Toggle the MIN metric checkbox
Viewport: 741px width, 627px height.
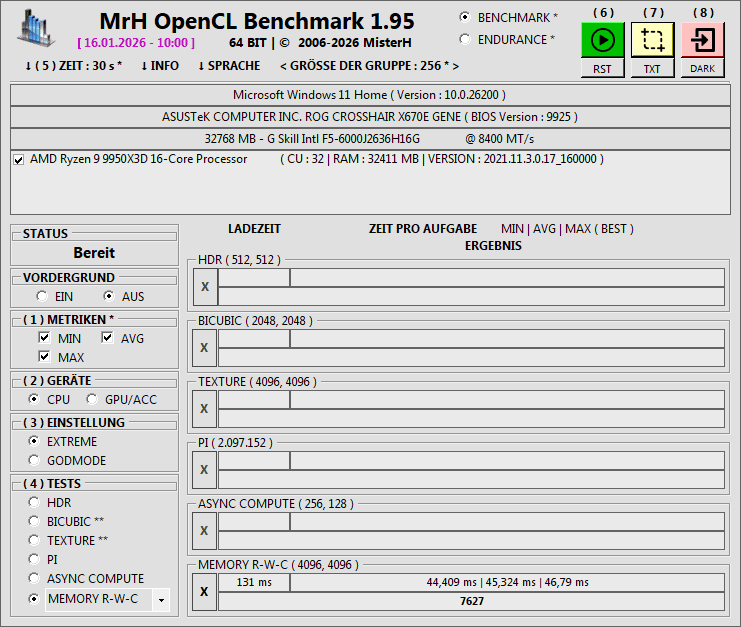(x=44, y=338)
